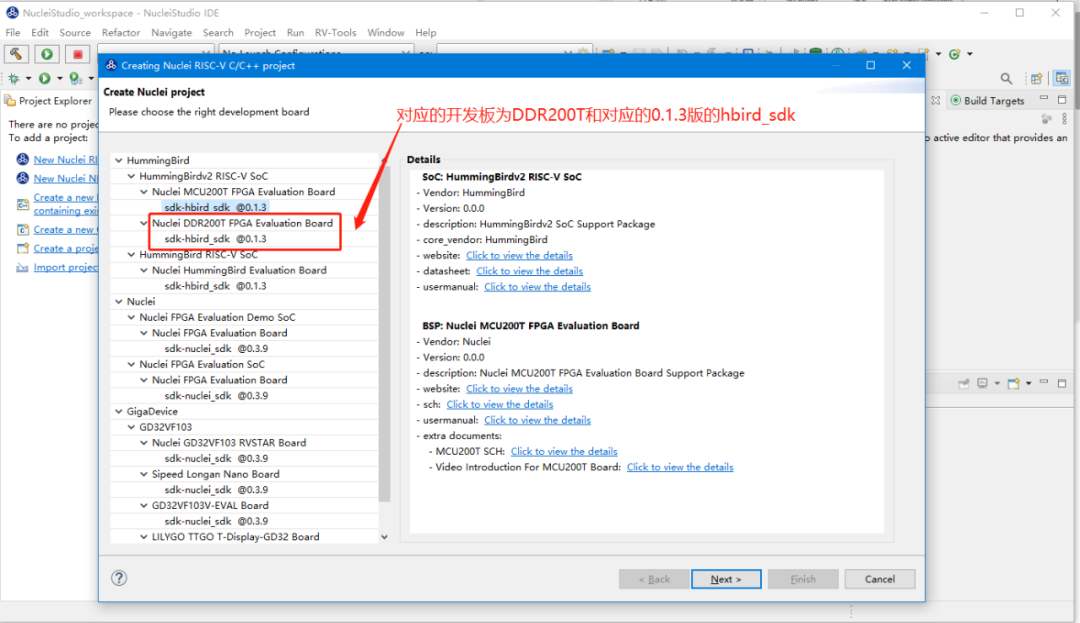Collapse HummingBirdv2 RISC-V SoC node
The height and width of the screenshot is (623, 1080).
click(132, 176)
